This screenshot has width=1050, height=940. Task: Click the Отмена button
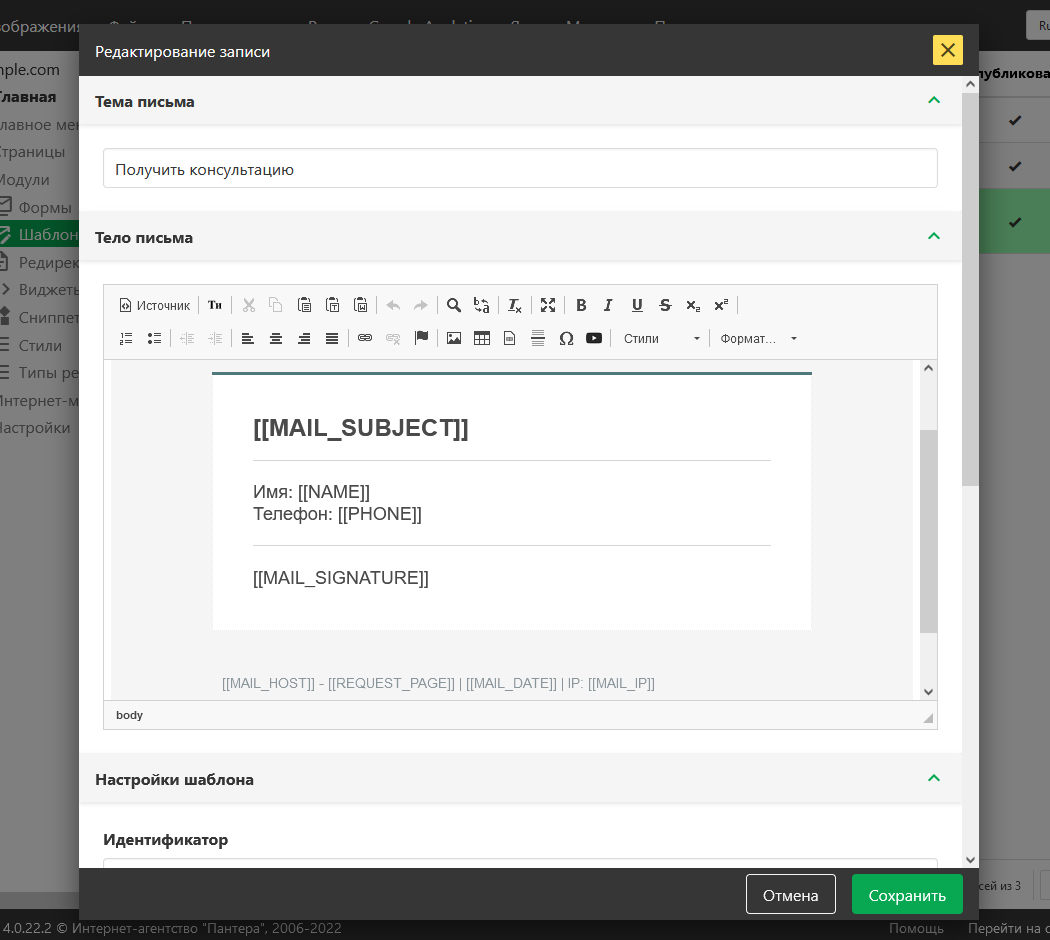click(790, 895)
